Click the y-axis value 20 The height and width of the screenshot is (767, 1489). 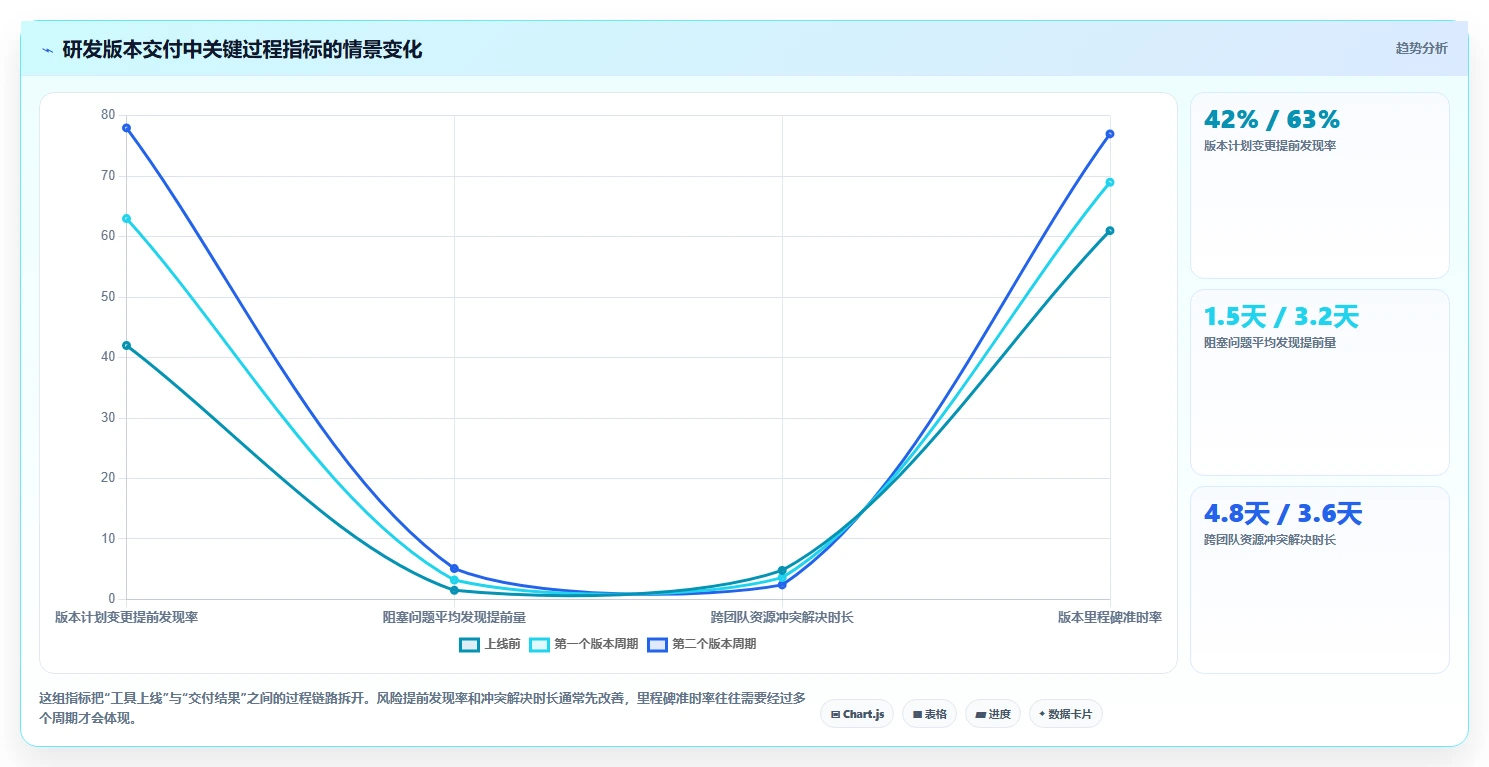pos(108,478)
